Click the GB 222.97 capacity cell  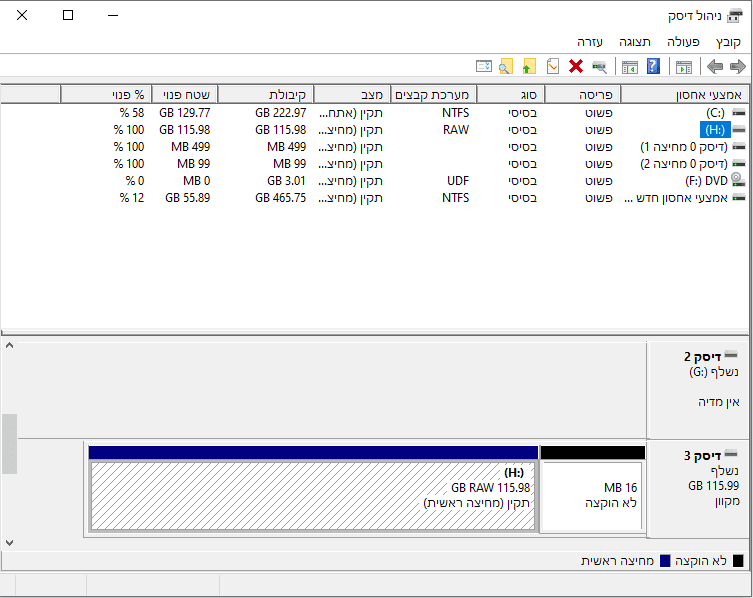tap(280, 113)
